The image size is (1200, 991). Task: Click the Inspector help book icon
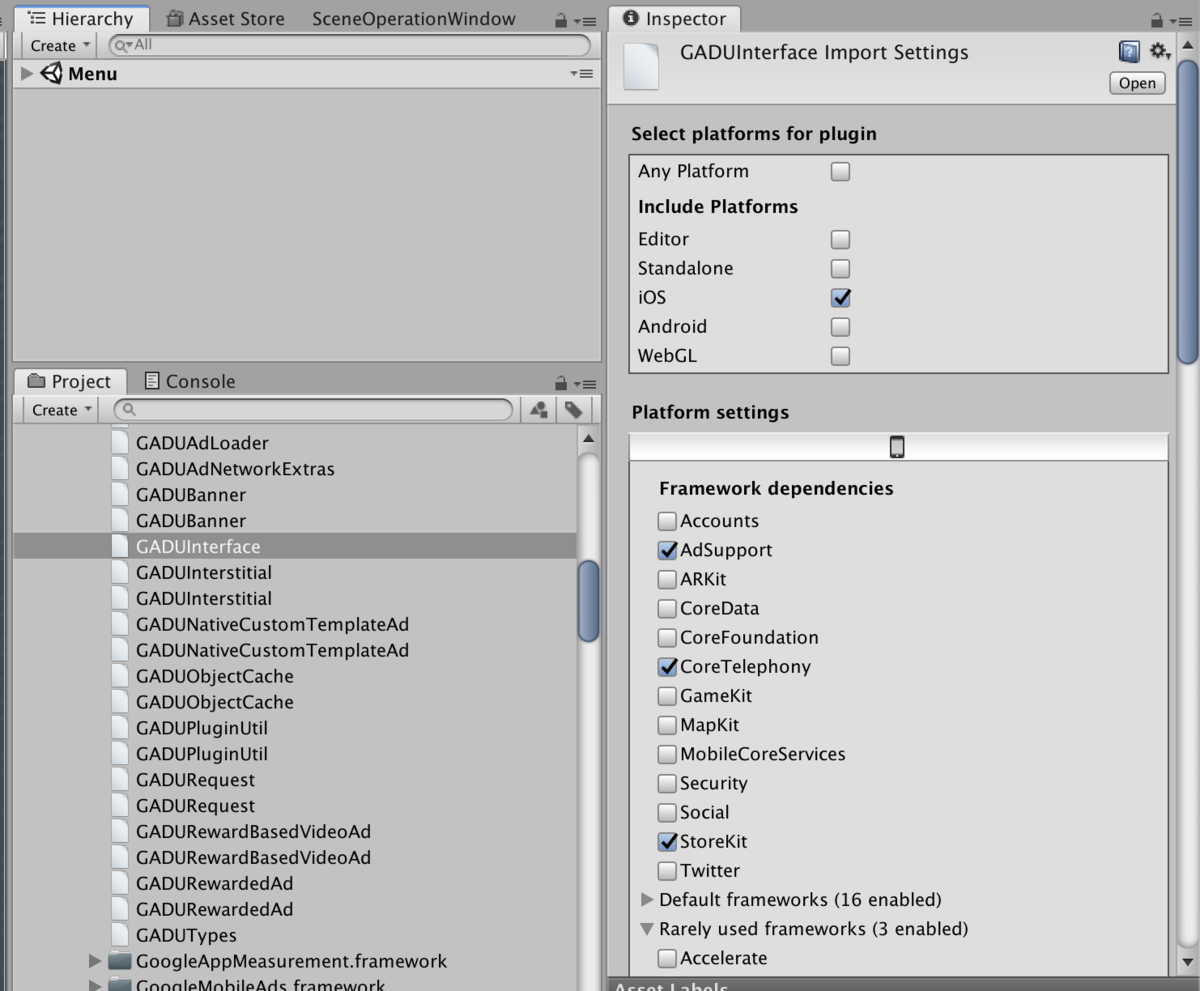point(1129,52)
